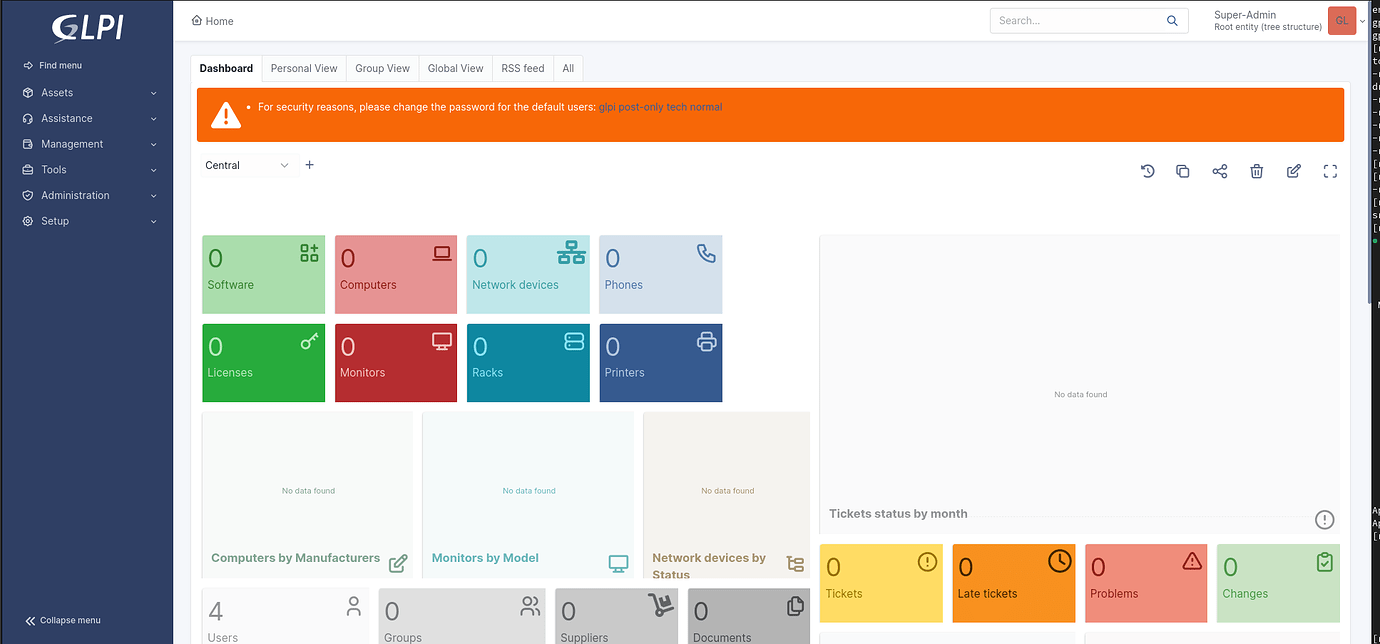
Task: Focus the global Search field
Action: tap(1078, 20)
